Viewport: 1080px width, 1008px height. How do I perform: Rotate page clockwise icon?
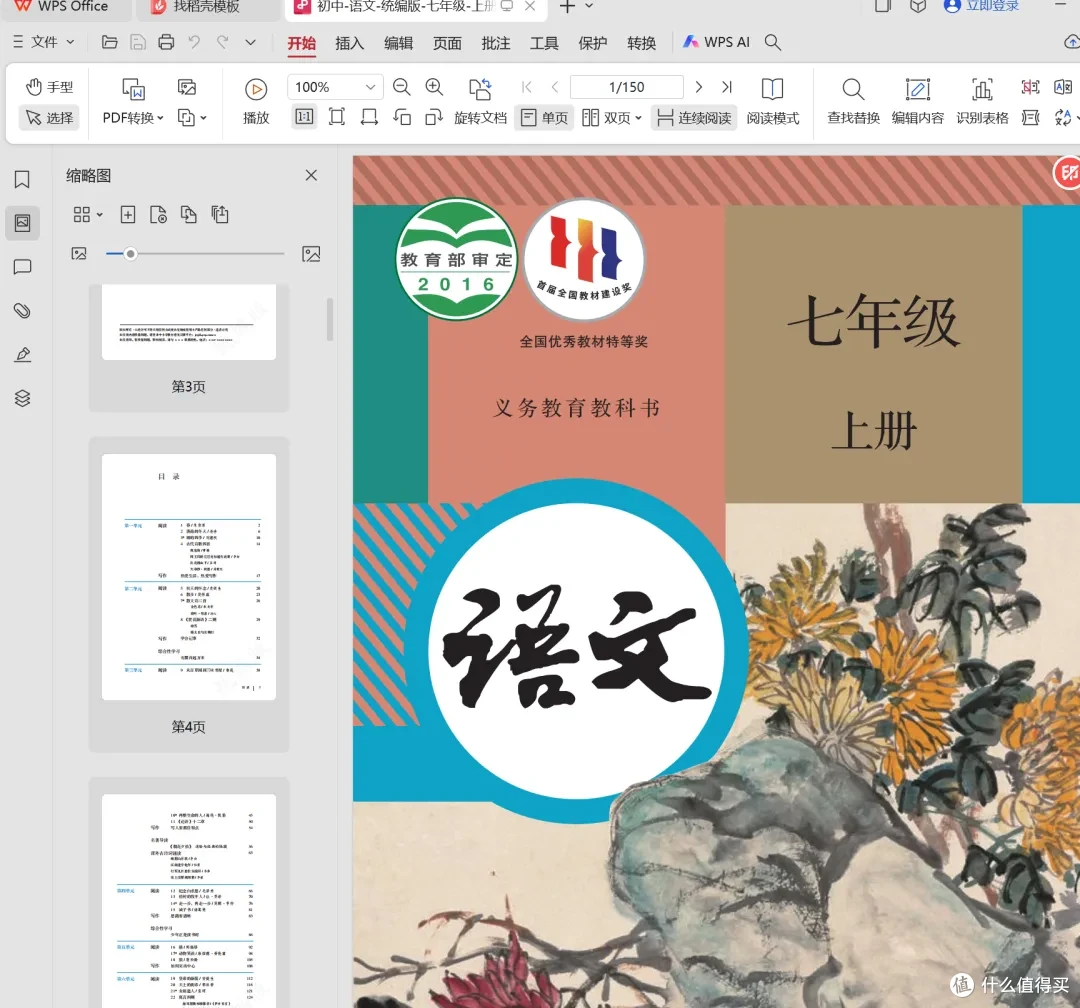coord(433,117)
